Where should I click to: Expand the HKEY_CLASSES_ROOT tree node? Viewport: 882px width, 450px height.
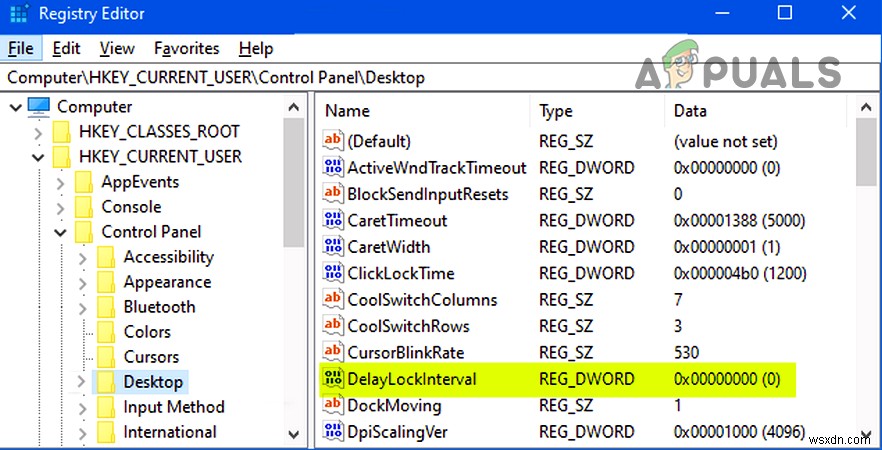pyautogui.click(x=38, y=132)
